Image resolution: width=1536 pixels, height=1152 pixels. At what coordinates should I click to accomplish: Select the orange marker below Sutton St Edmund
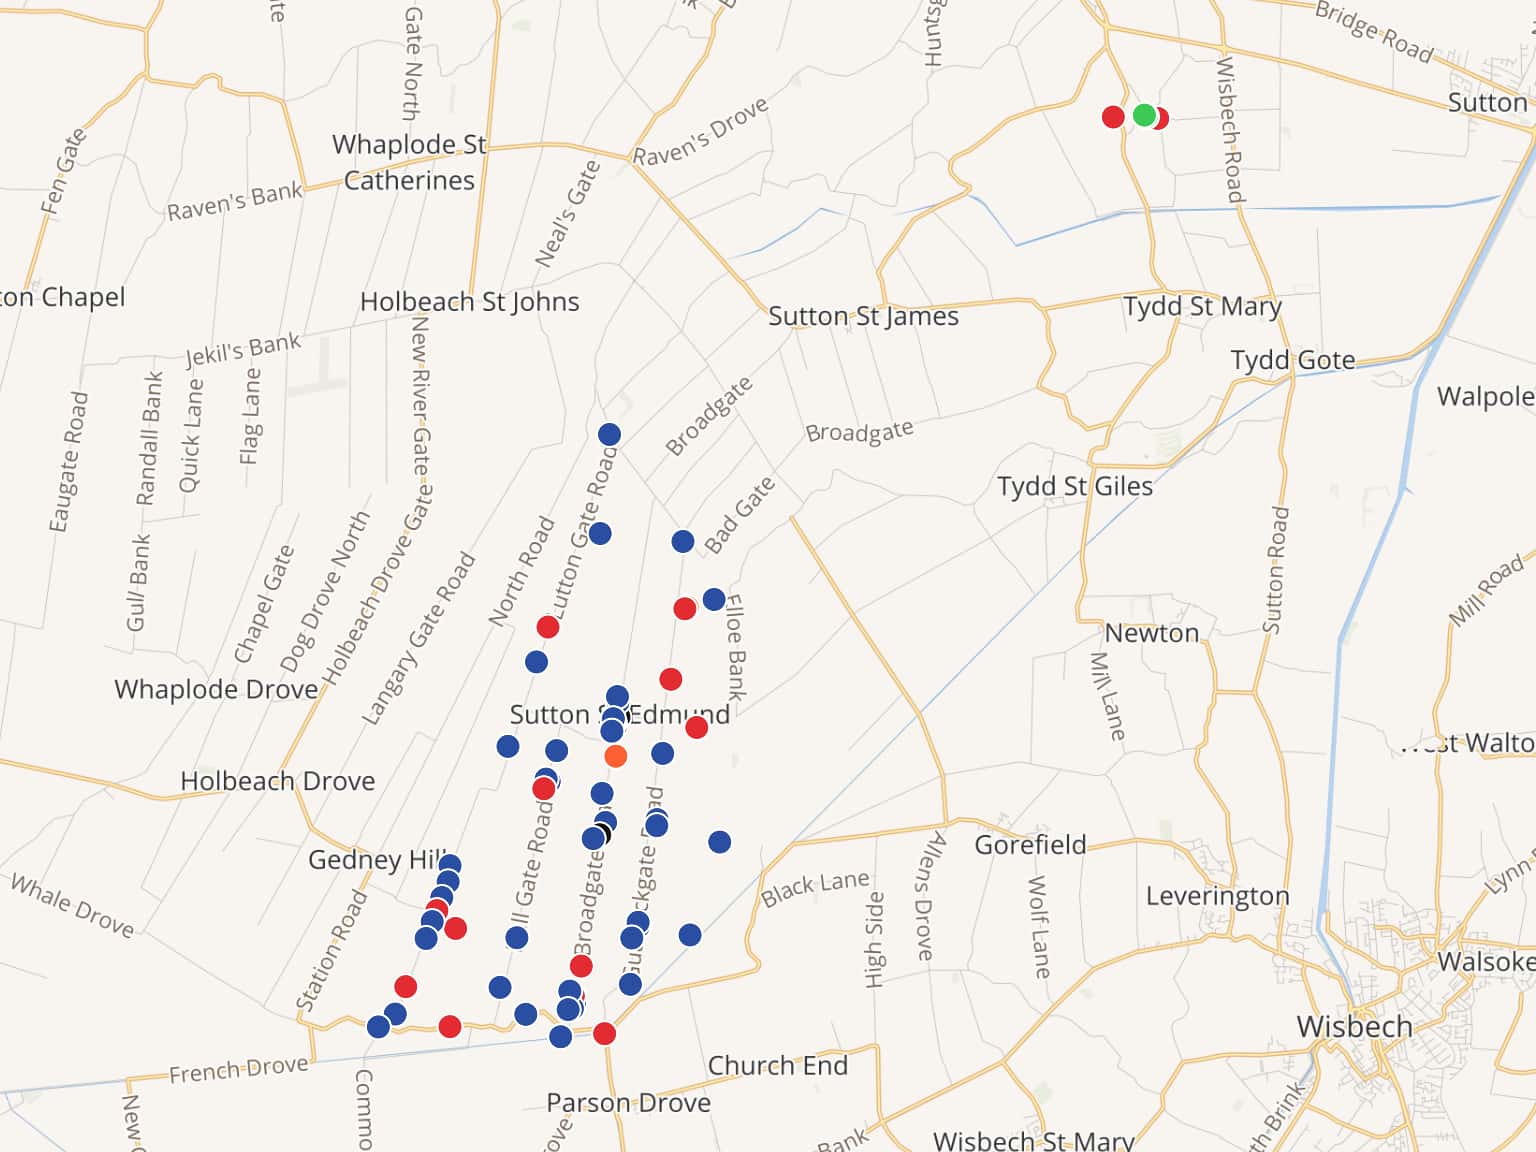tap(616, 756)
